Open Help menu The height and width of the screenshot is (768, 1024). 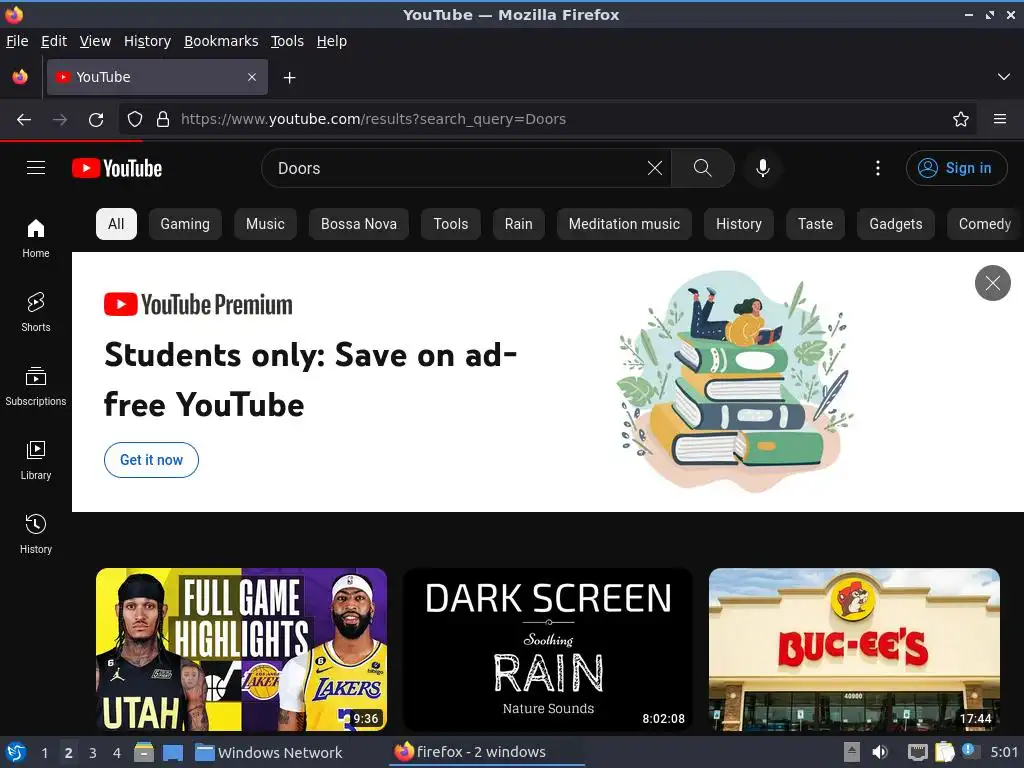coord(332,41)
